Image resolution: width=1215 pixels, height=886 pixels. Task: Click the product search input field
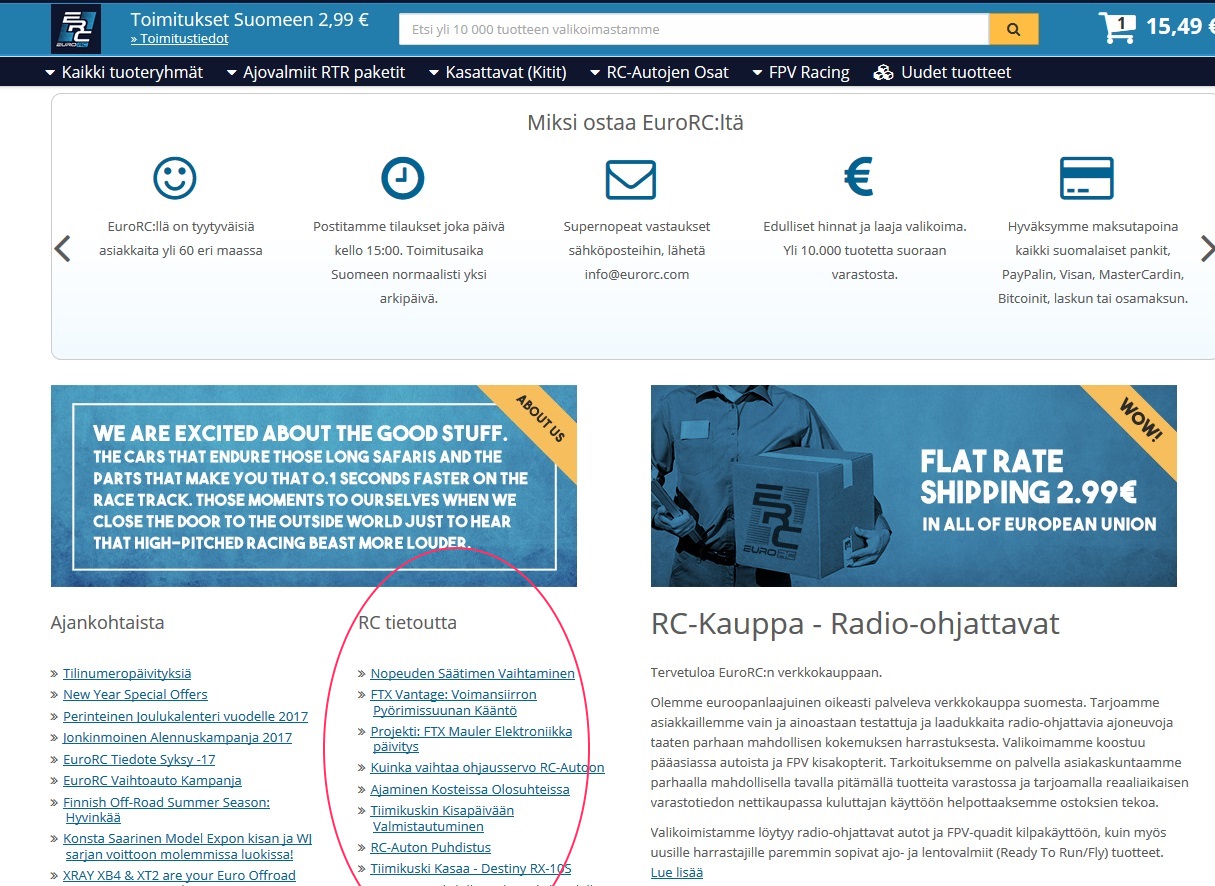694,29
